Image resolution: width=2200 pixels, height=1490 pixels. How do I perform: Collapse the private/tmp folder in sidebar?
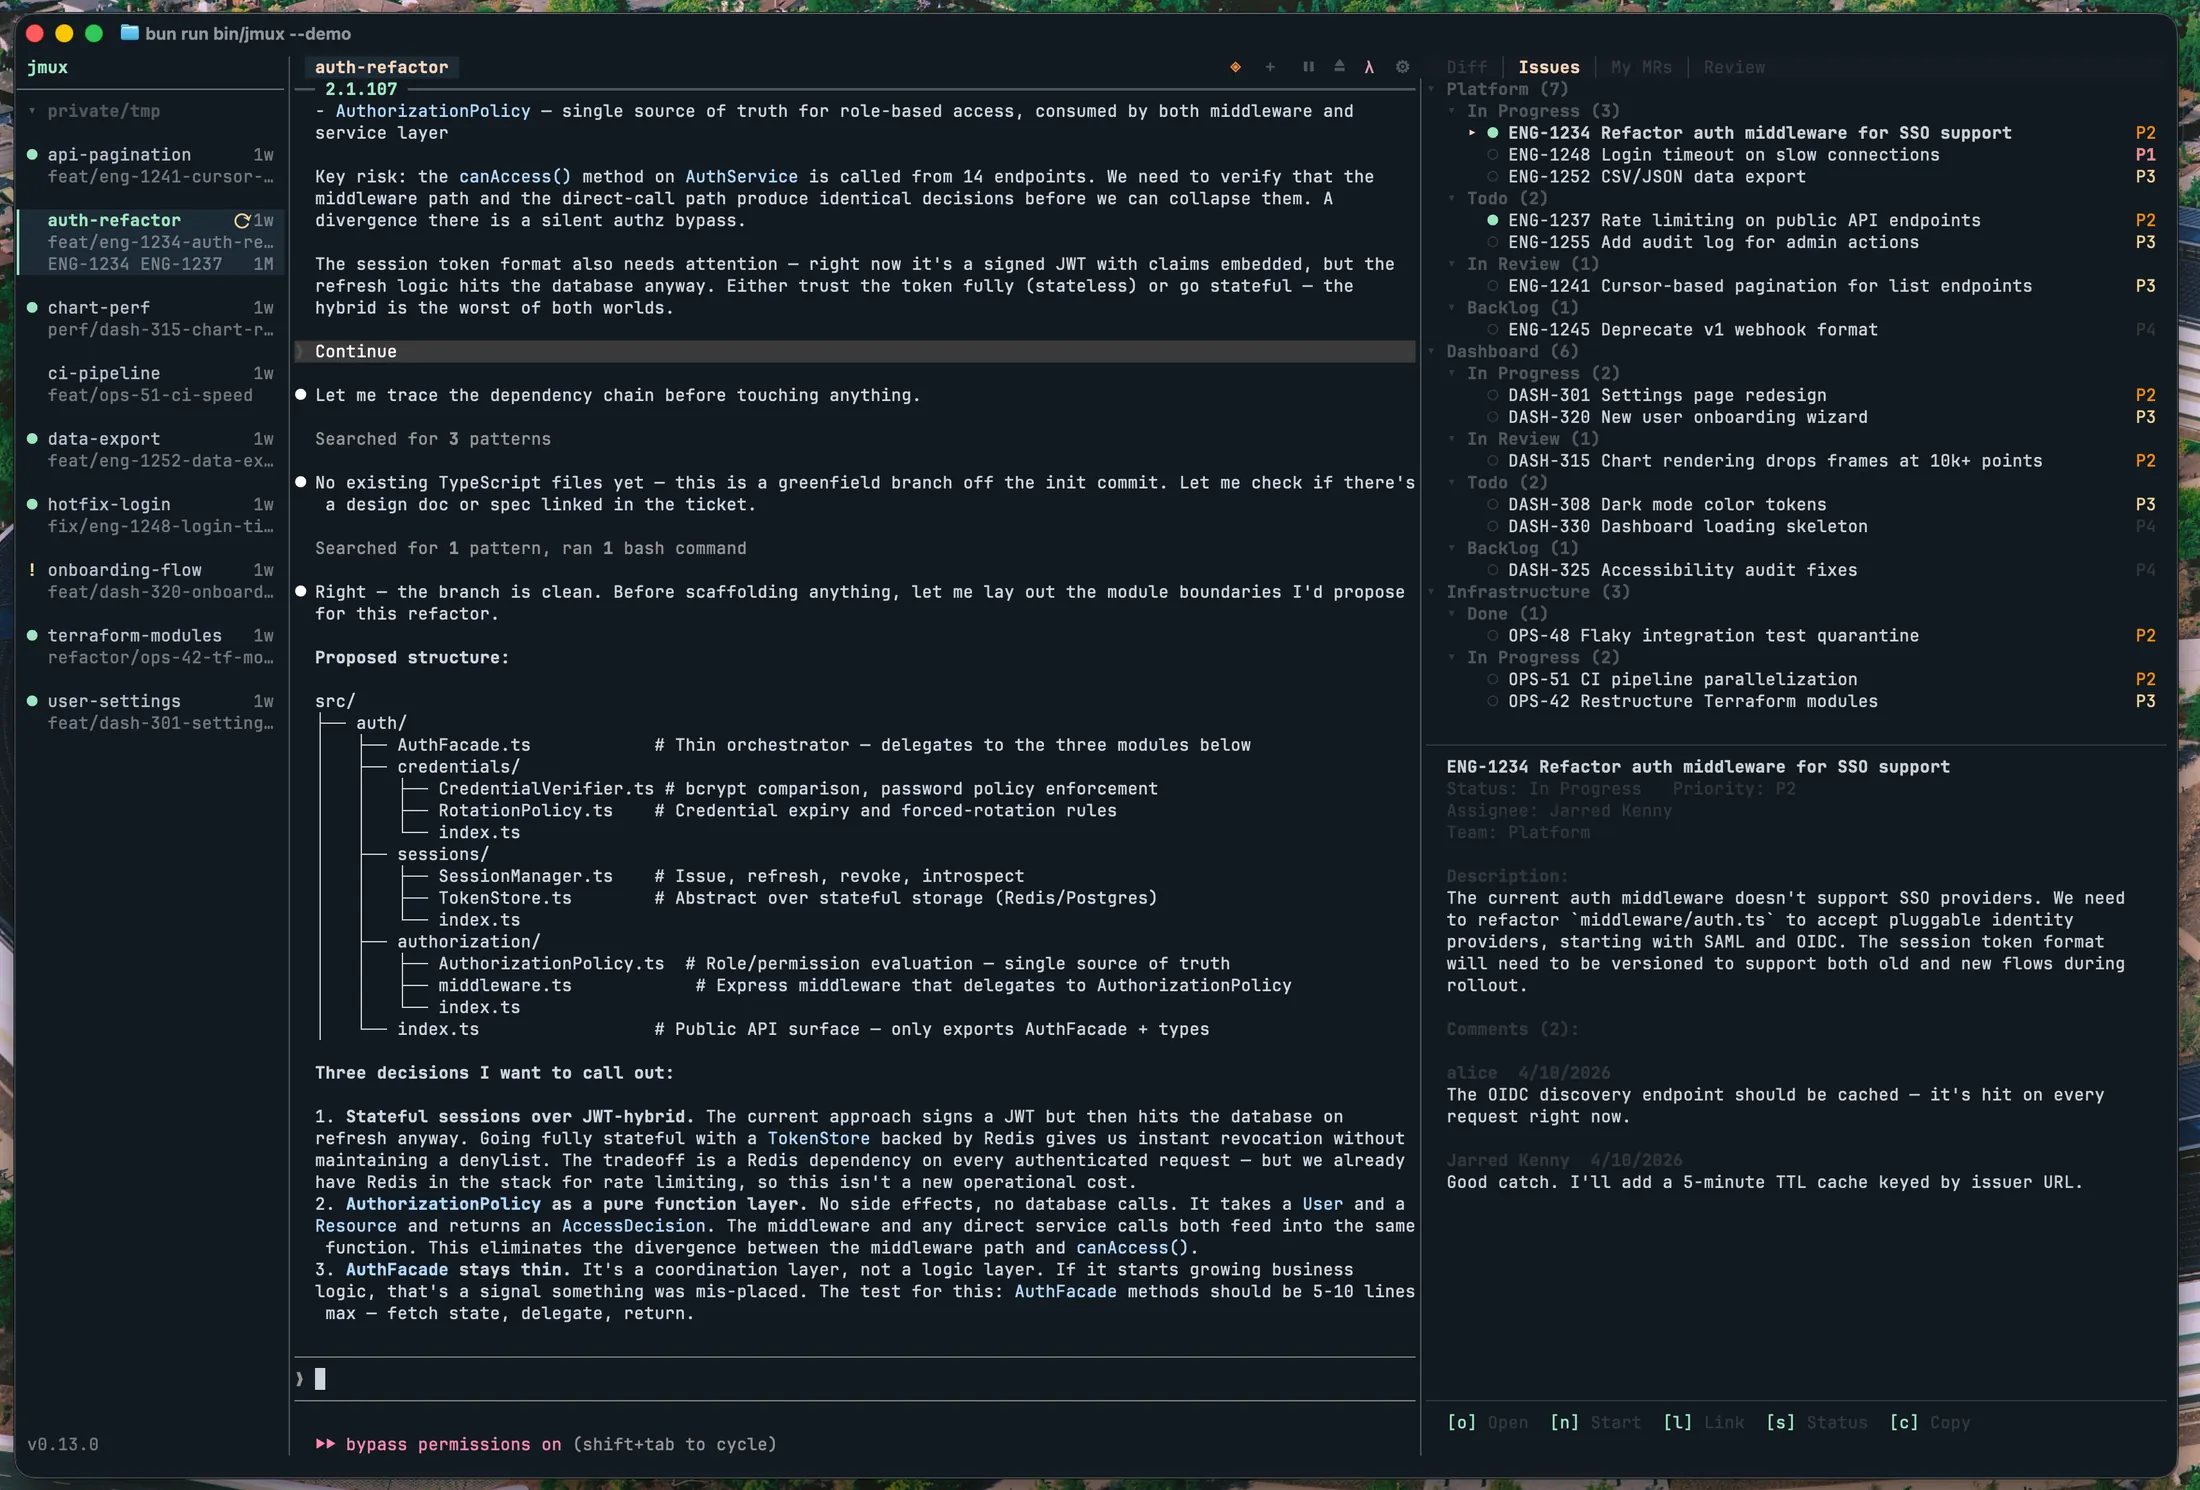click(x=32, y=110)
